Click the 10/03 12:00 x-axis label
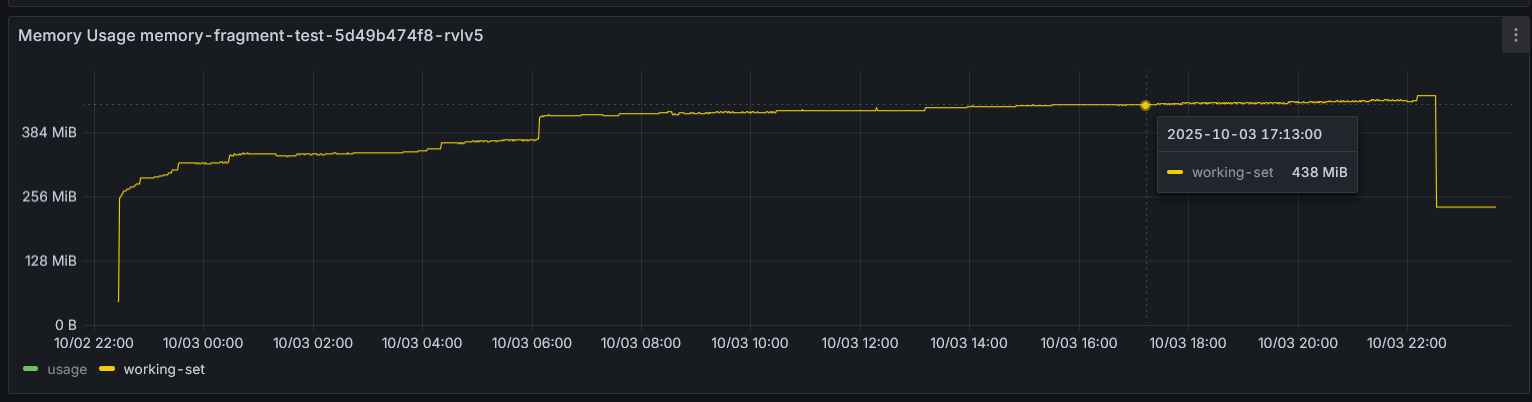The image size is (1532, 402). point(860,343)
